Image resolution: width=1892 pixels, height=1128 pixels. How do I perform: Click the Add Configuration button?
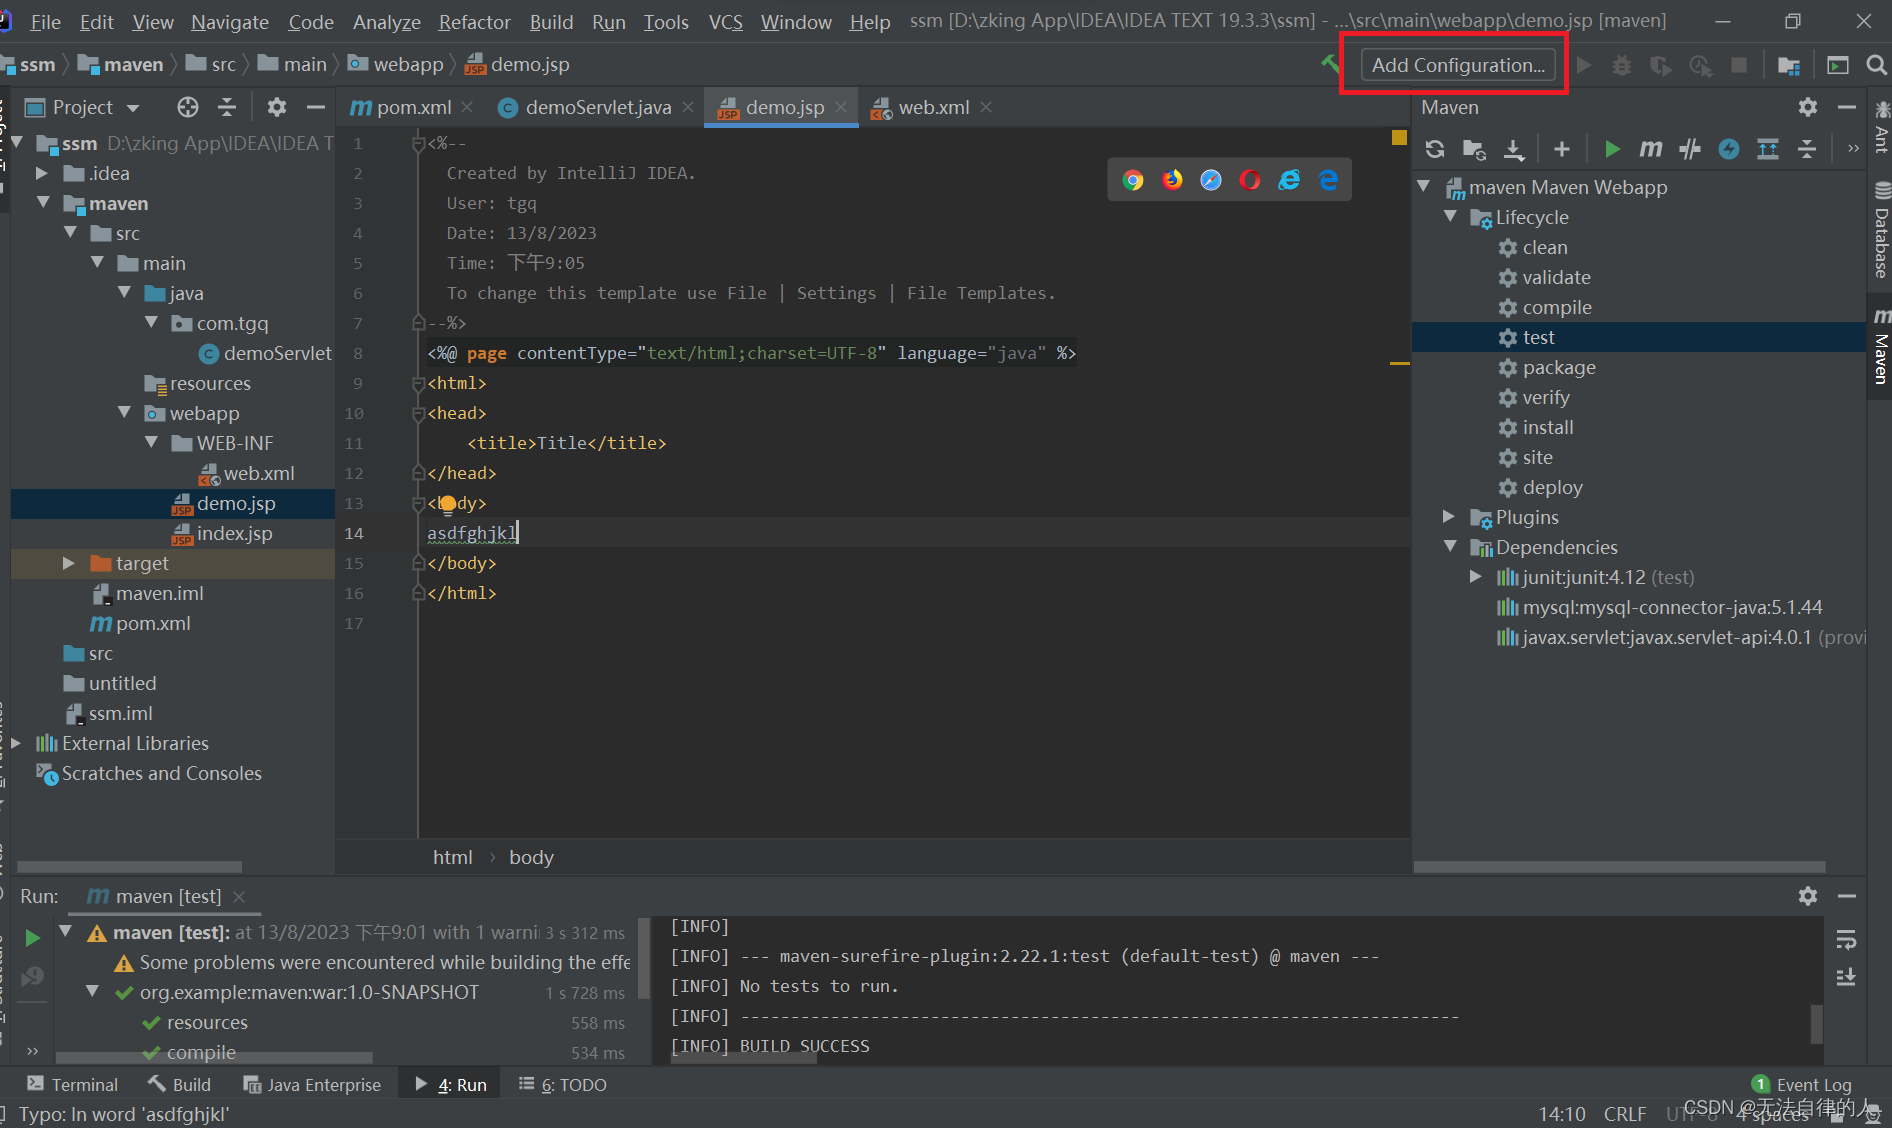point(1456,65)
